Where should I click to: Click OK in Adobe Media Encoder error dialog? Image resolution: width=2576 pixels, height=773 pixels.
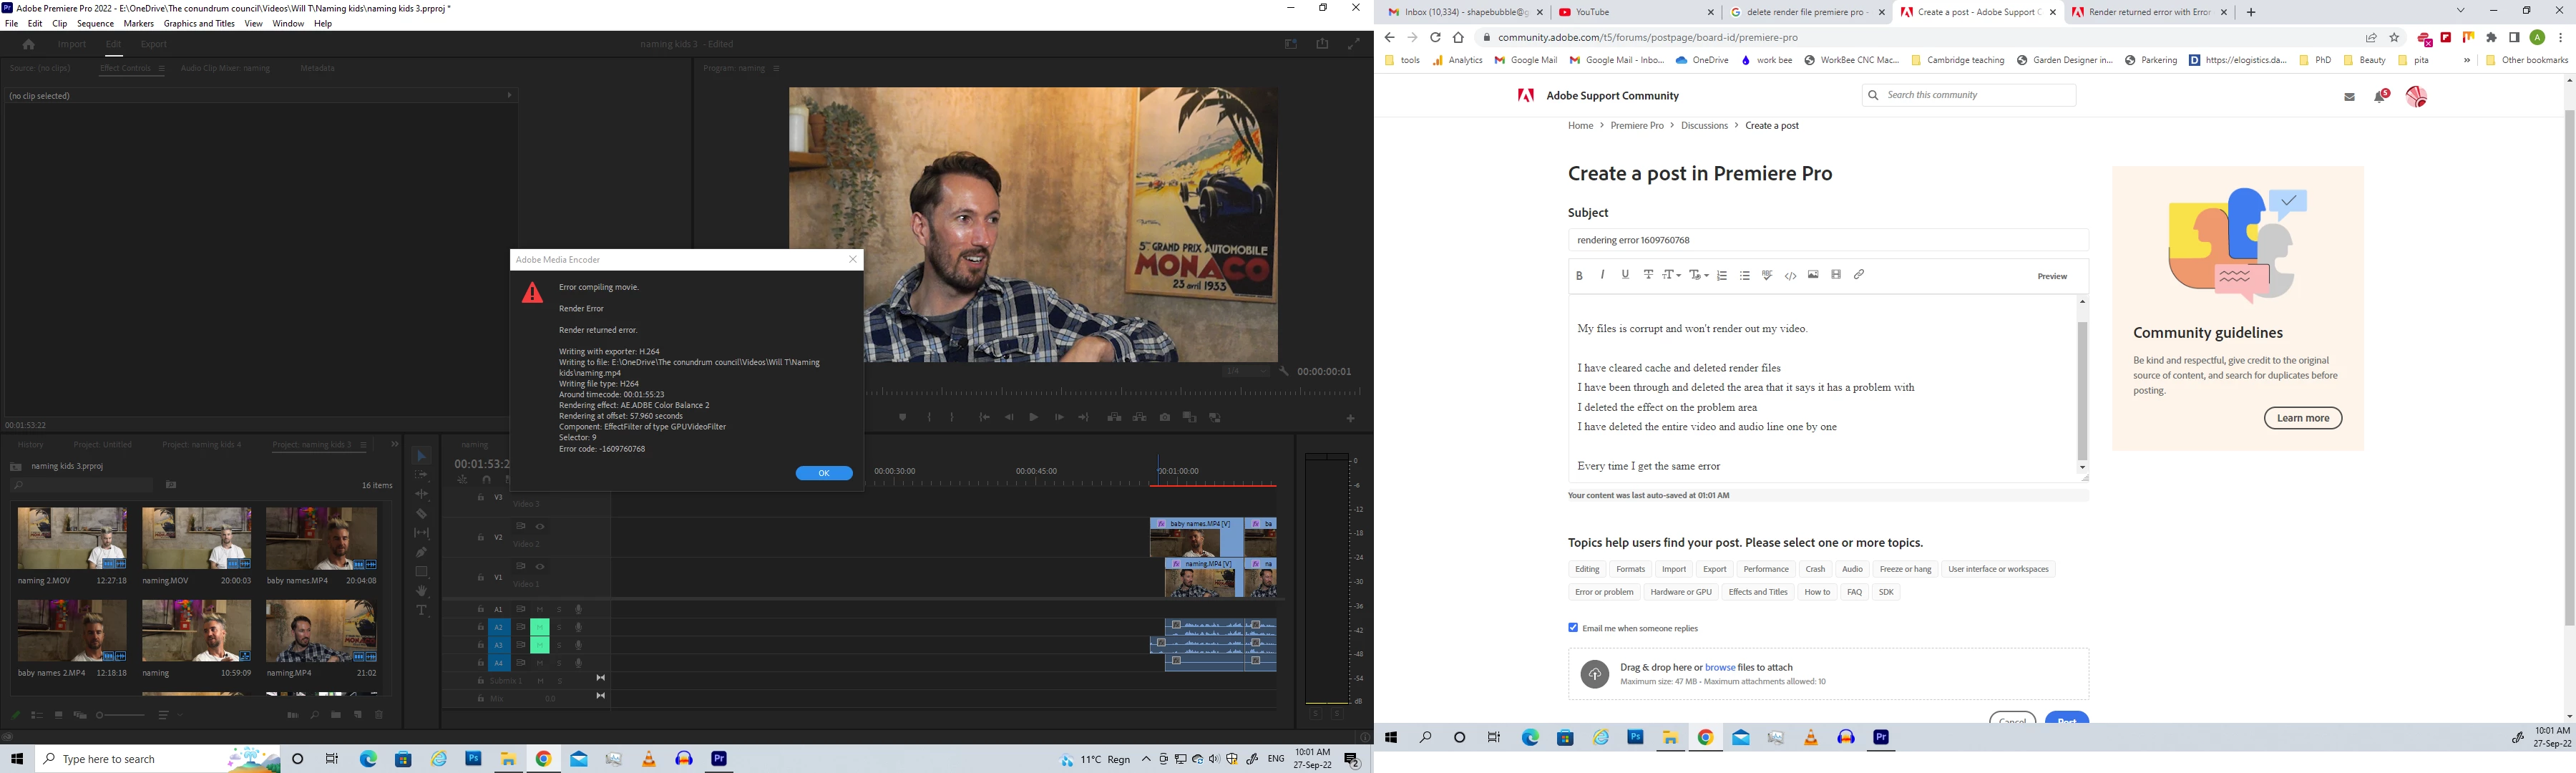tap(824, 473)
